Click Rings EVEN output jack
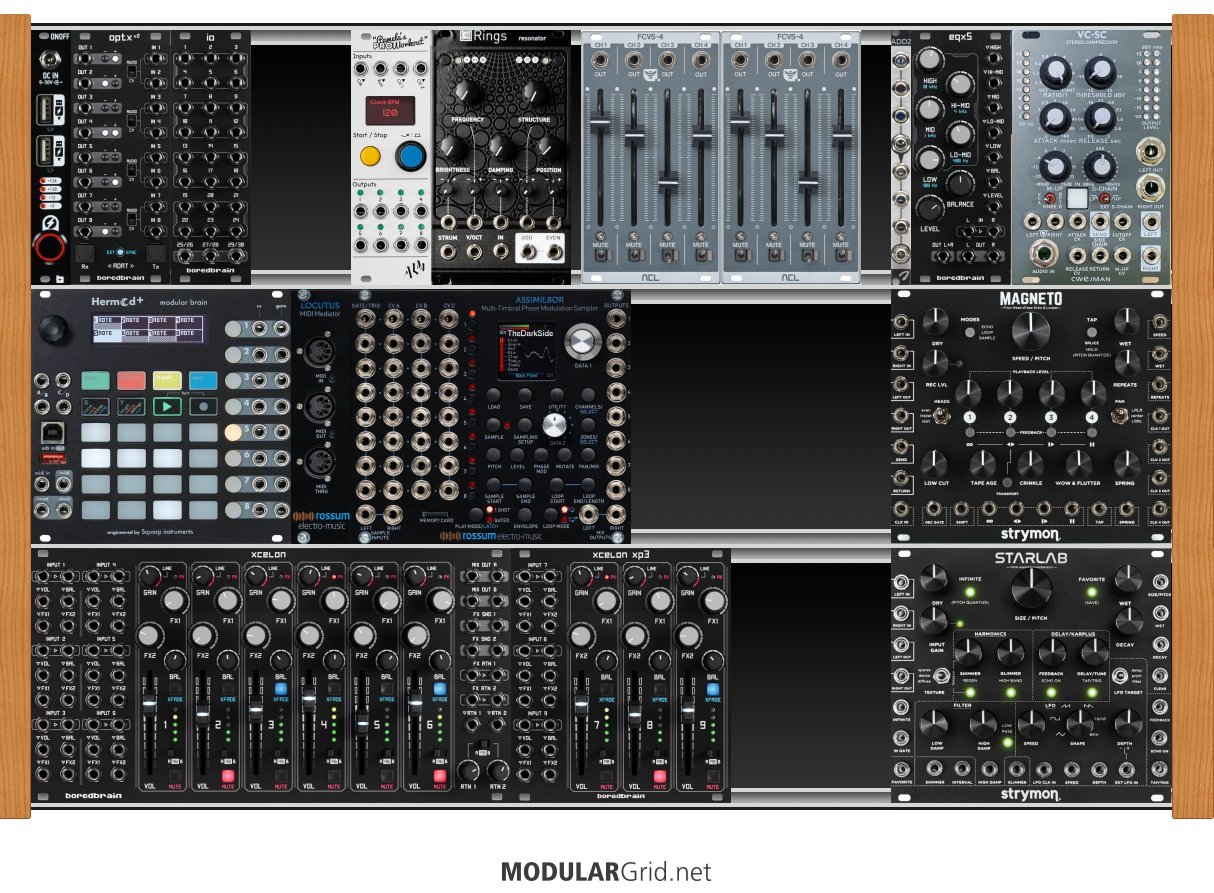This screenshot has width=1214, height=893. coord(554,252)
